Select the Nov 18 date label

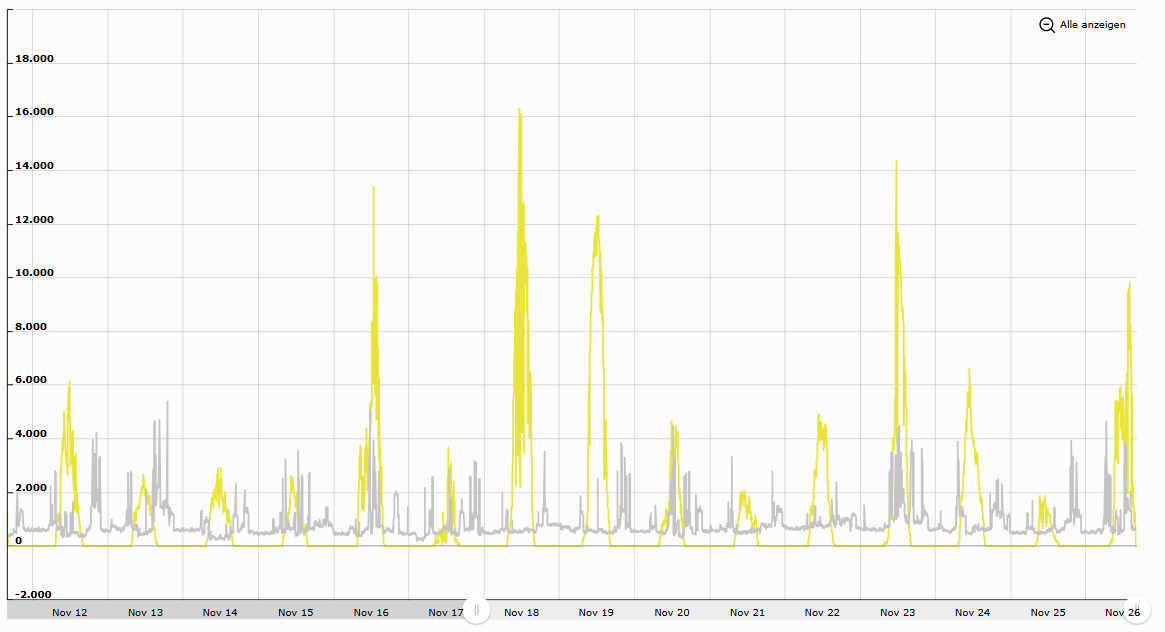[522, 613]
